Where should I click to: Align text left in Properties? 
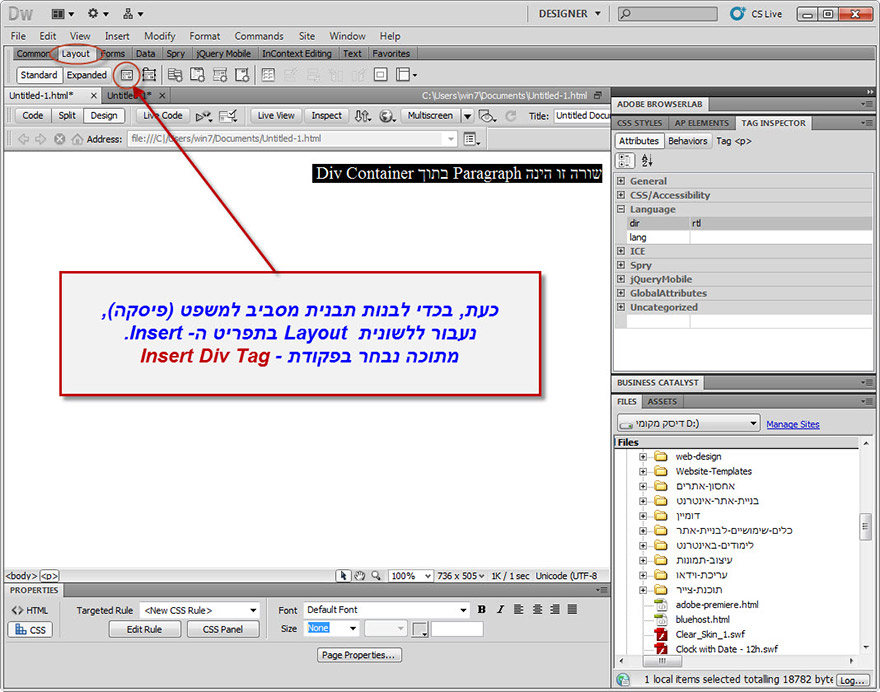click(519, 609)
